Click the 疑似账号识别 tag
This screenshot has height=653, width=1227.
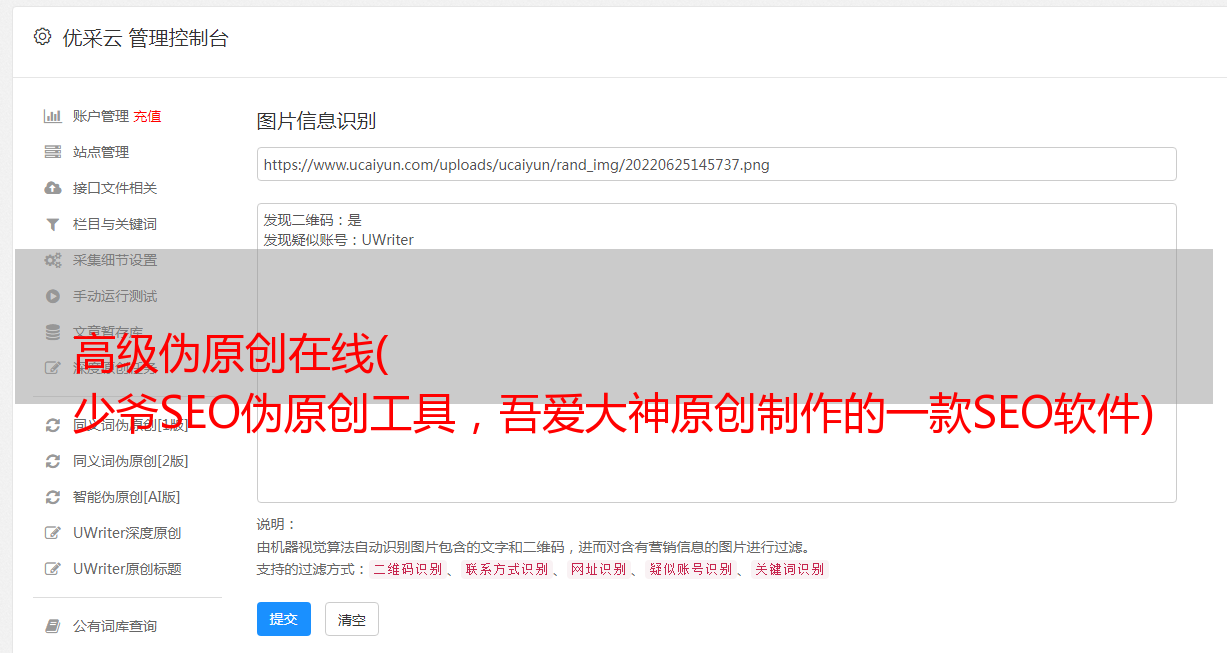point(691,569)
